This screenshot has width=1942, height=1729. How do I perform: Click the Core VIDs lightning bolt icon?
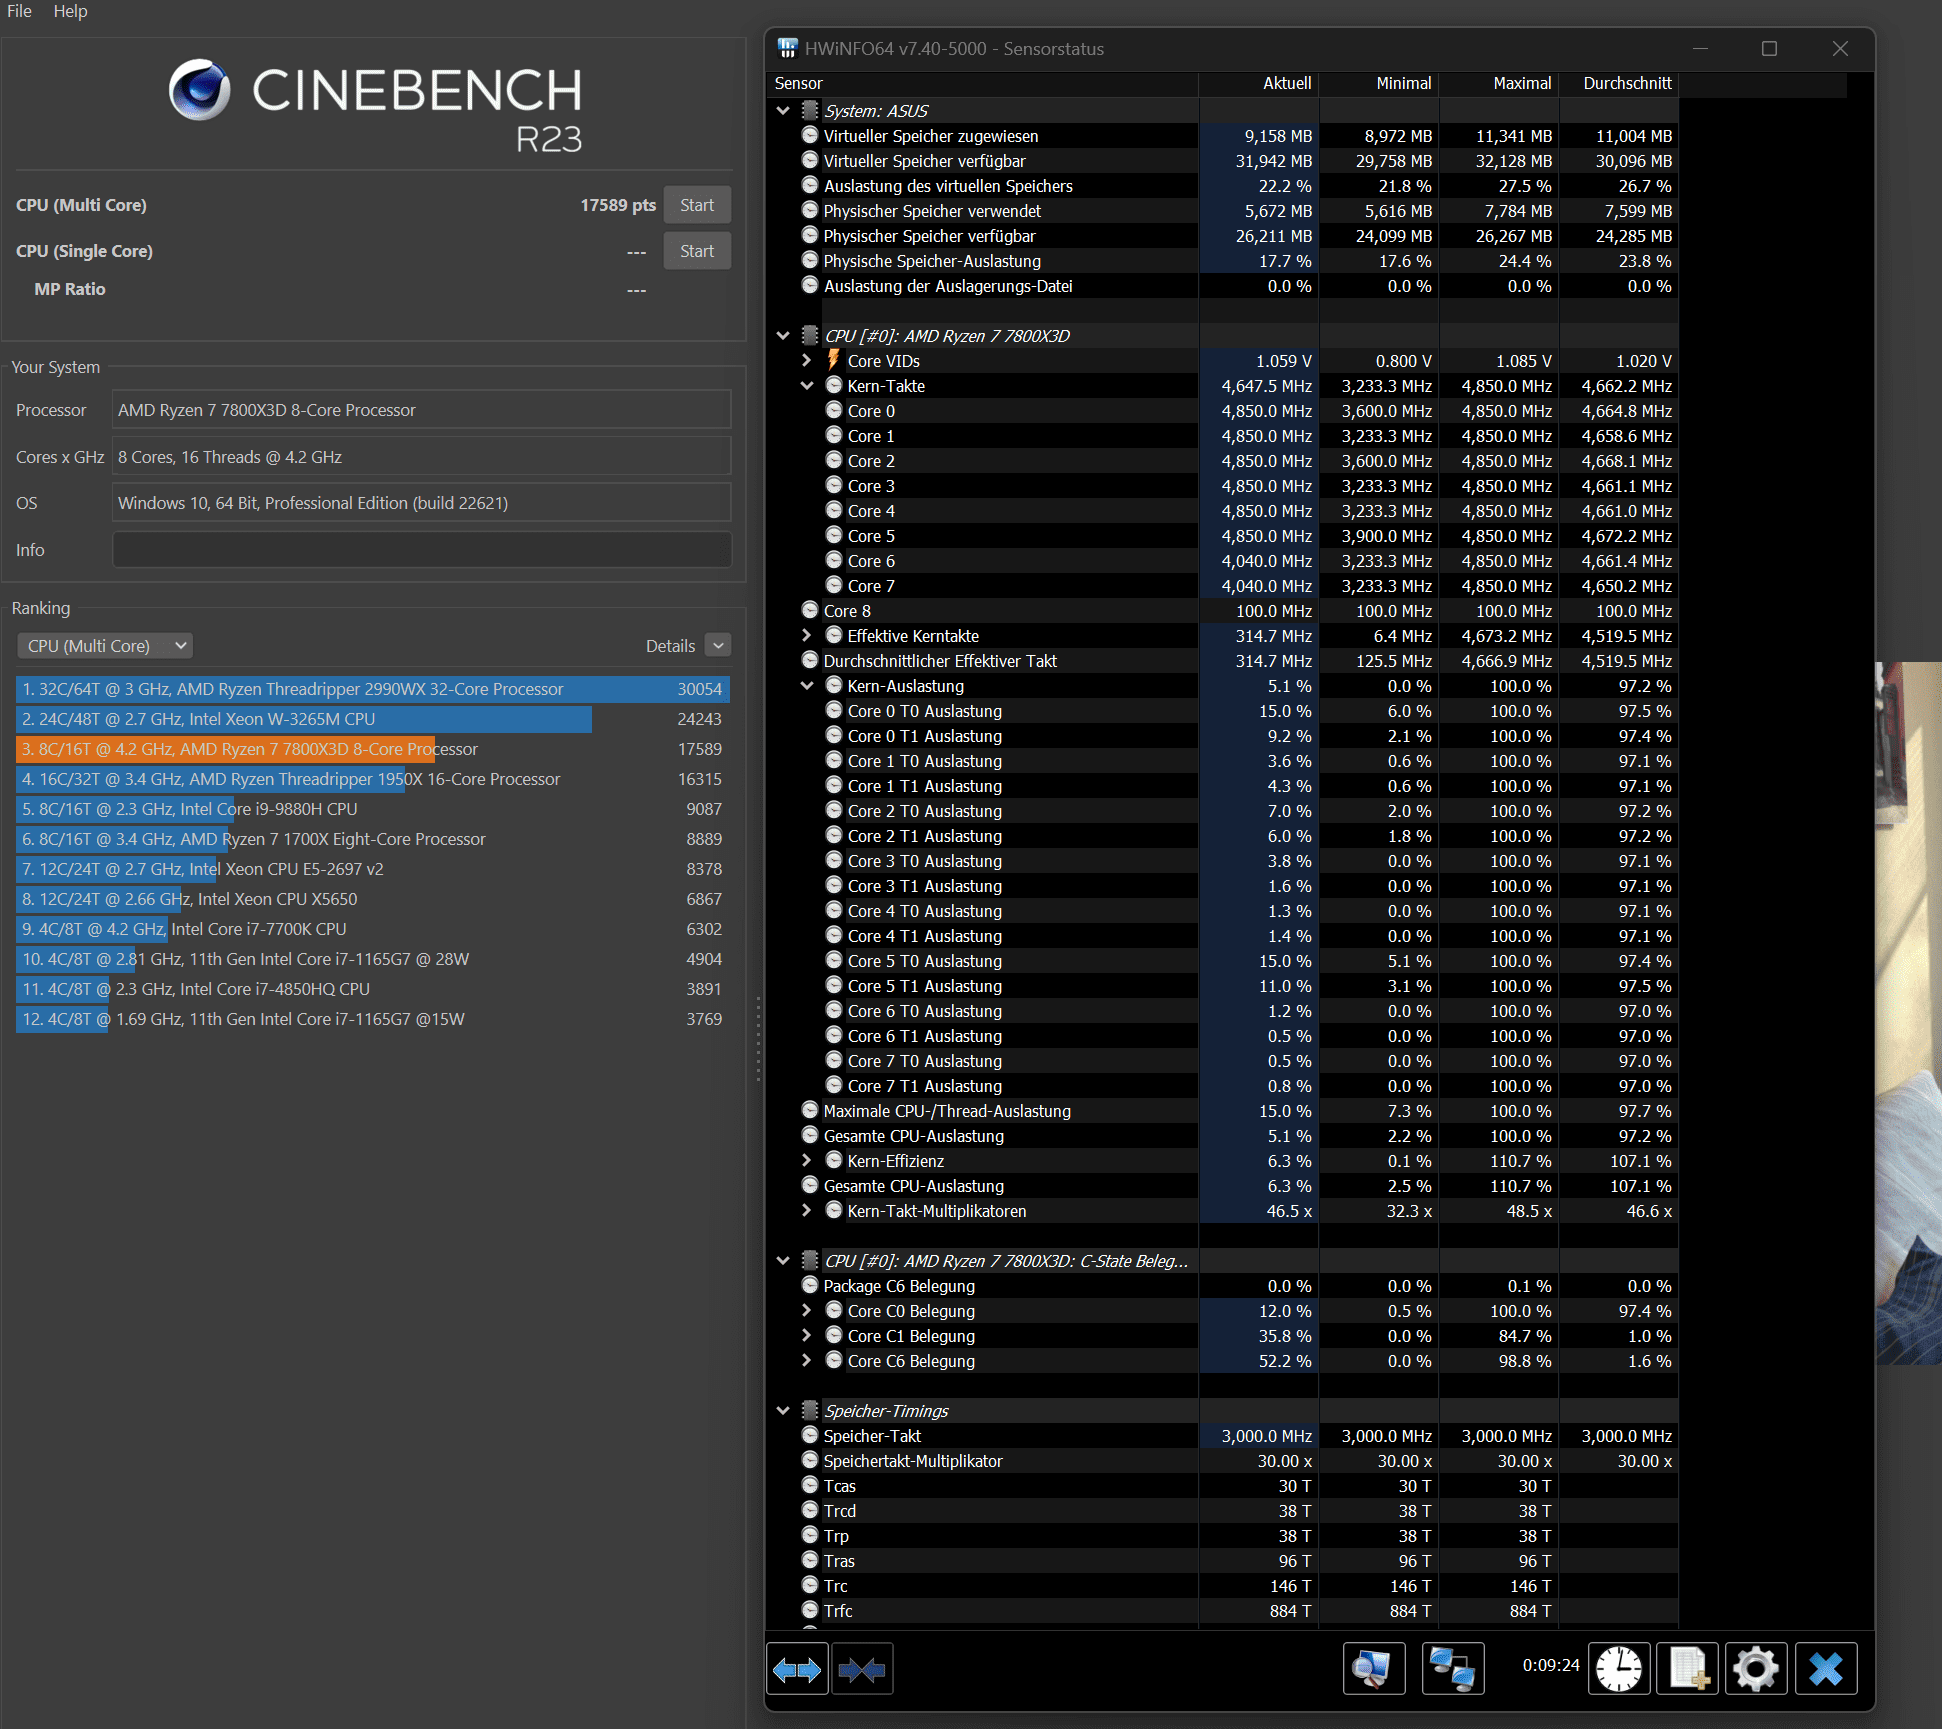pos(833,360)
